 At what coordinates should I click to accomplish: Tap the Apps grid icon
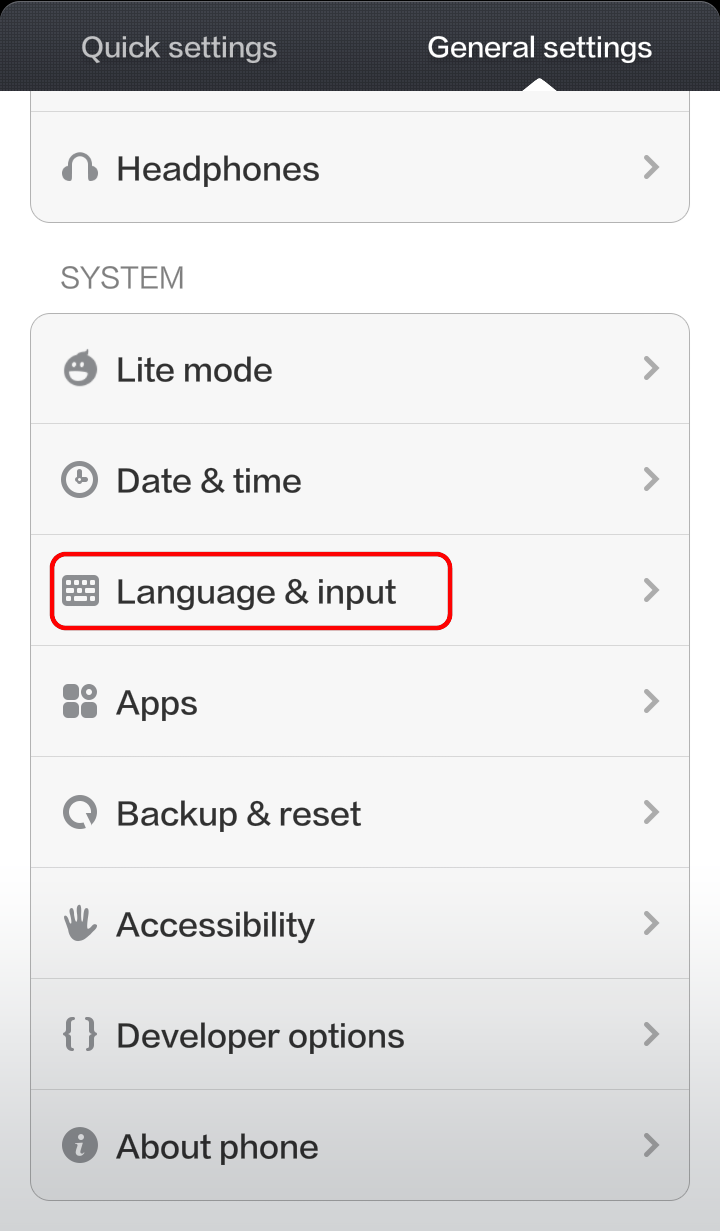pos(80,702)
